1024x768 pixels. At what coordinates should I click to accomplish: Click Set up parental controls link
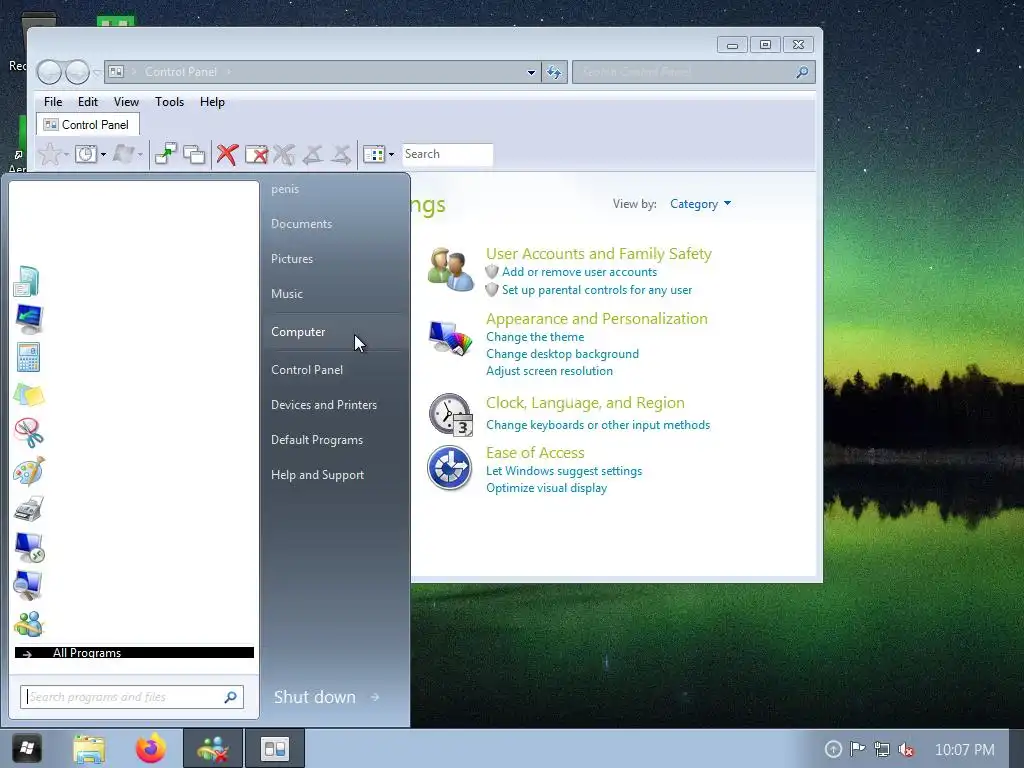pyautogui.click(x=596, y=290)
